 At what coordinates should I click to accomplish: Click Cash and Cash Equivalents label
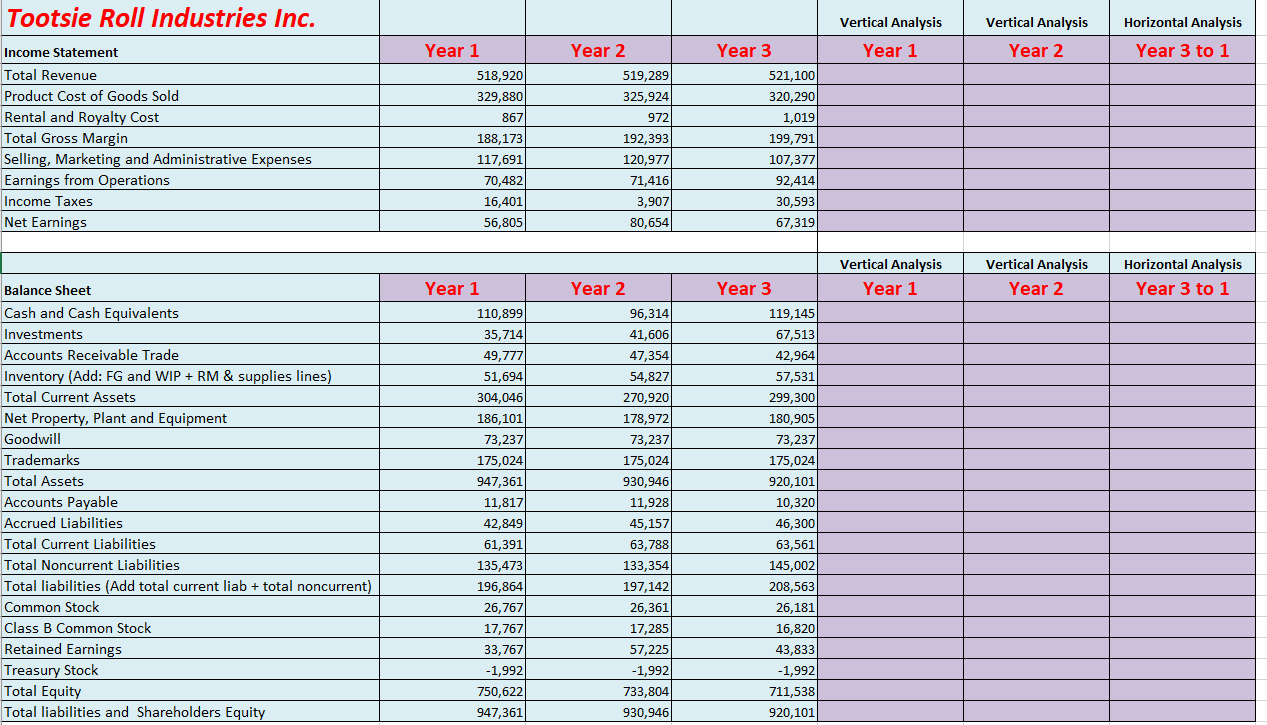click(x=190, y=313)
